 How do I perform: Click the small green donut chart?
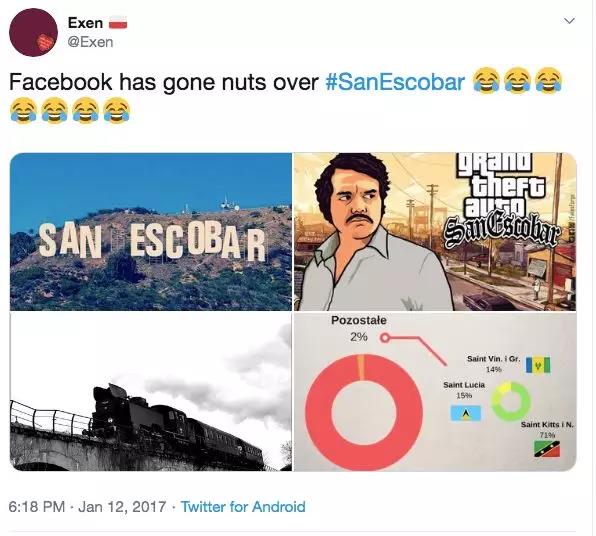[x=510, y=401]
